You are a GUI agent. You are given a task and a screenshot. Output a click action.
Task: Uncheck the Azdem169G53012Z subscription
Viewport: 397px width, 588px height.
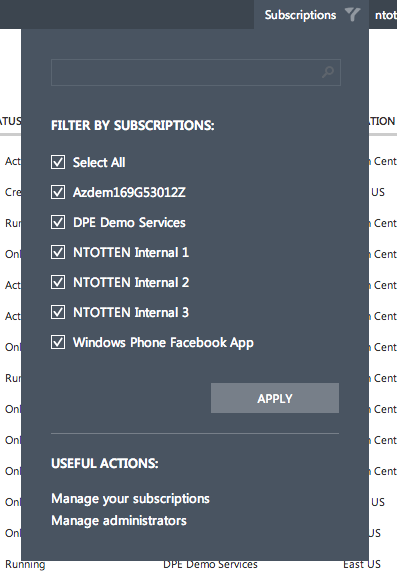click(58, 192)
